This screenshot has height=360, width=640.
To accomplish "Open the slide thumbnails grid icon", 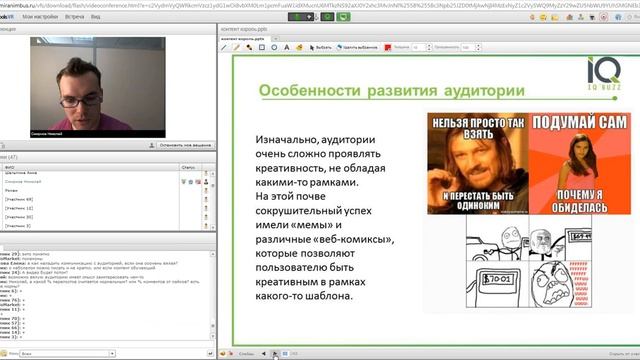I will pyautogui.click(x=285, y=353).
